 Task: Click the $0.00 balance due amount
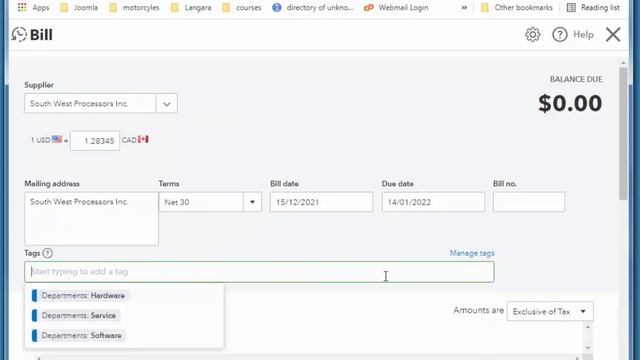coord(570,103)
